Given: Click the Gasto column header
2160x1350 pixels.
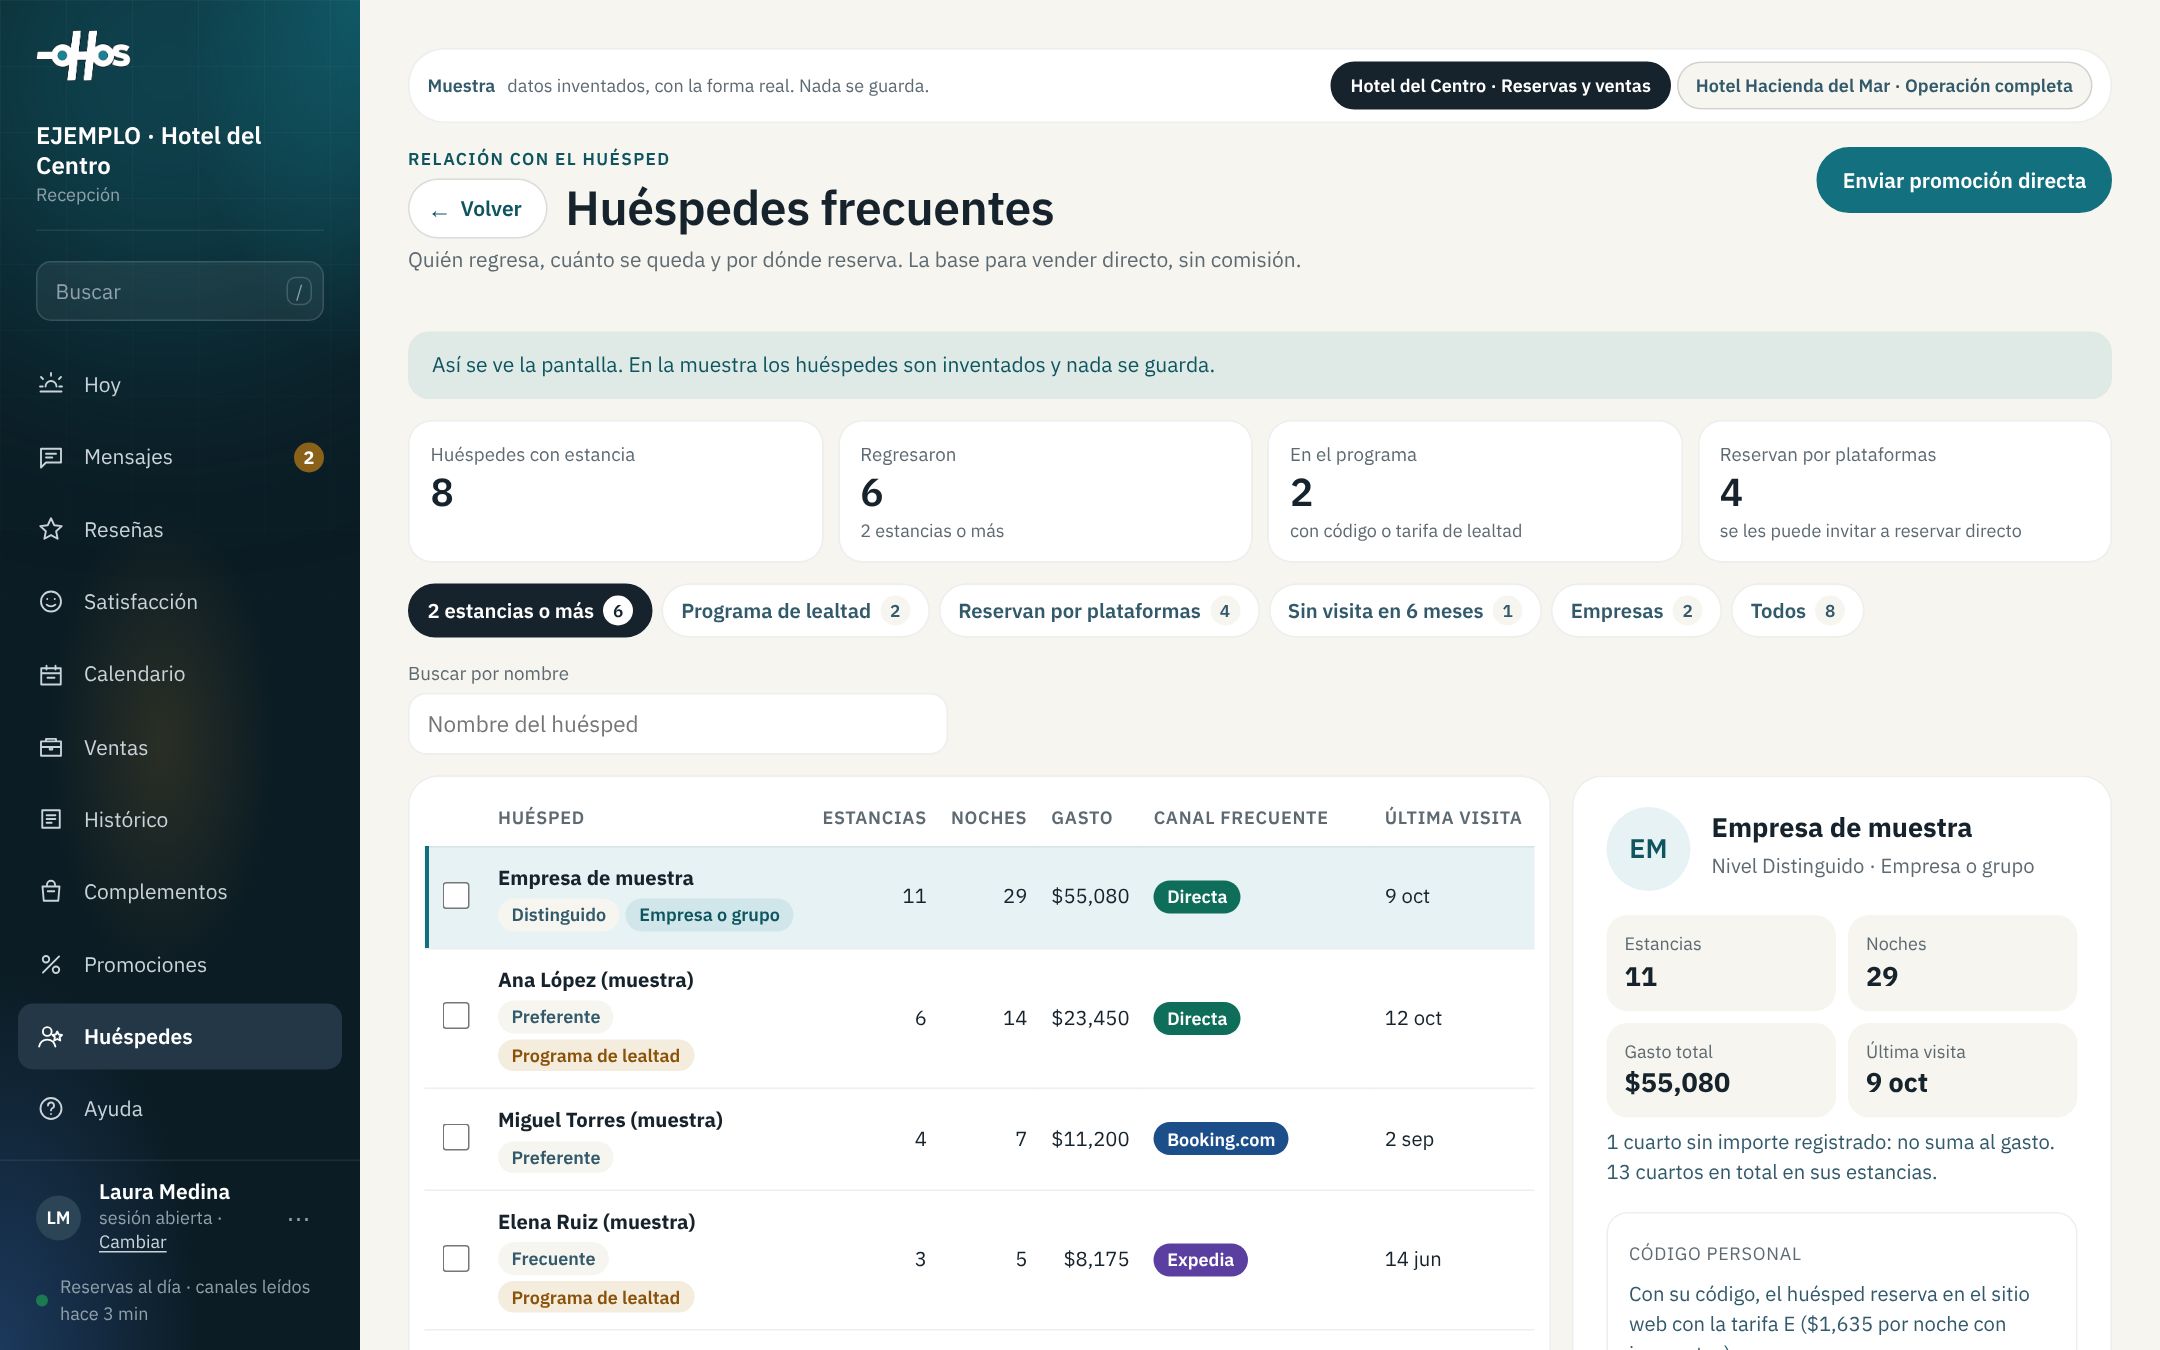Looking at the screenshot, I should coord(1082,818).
